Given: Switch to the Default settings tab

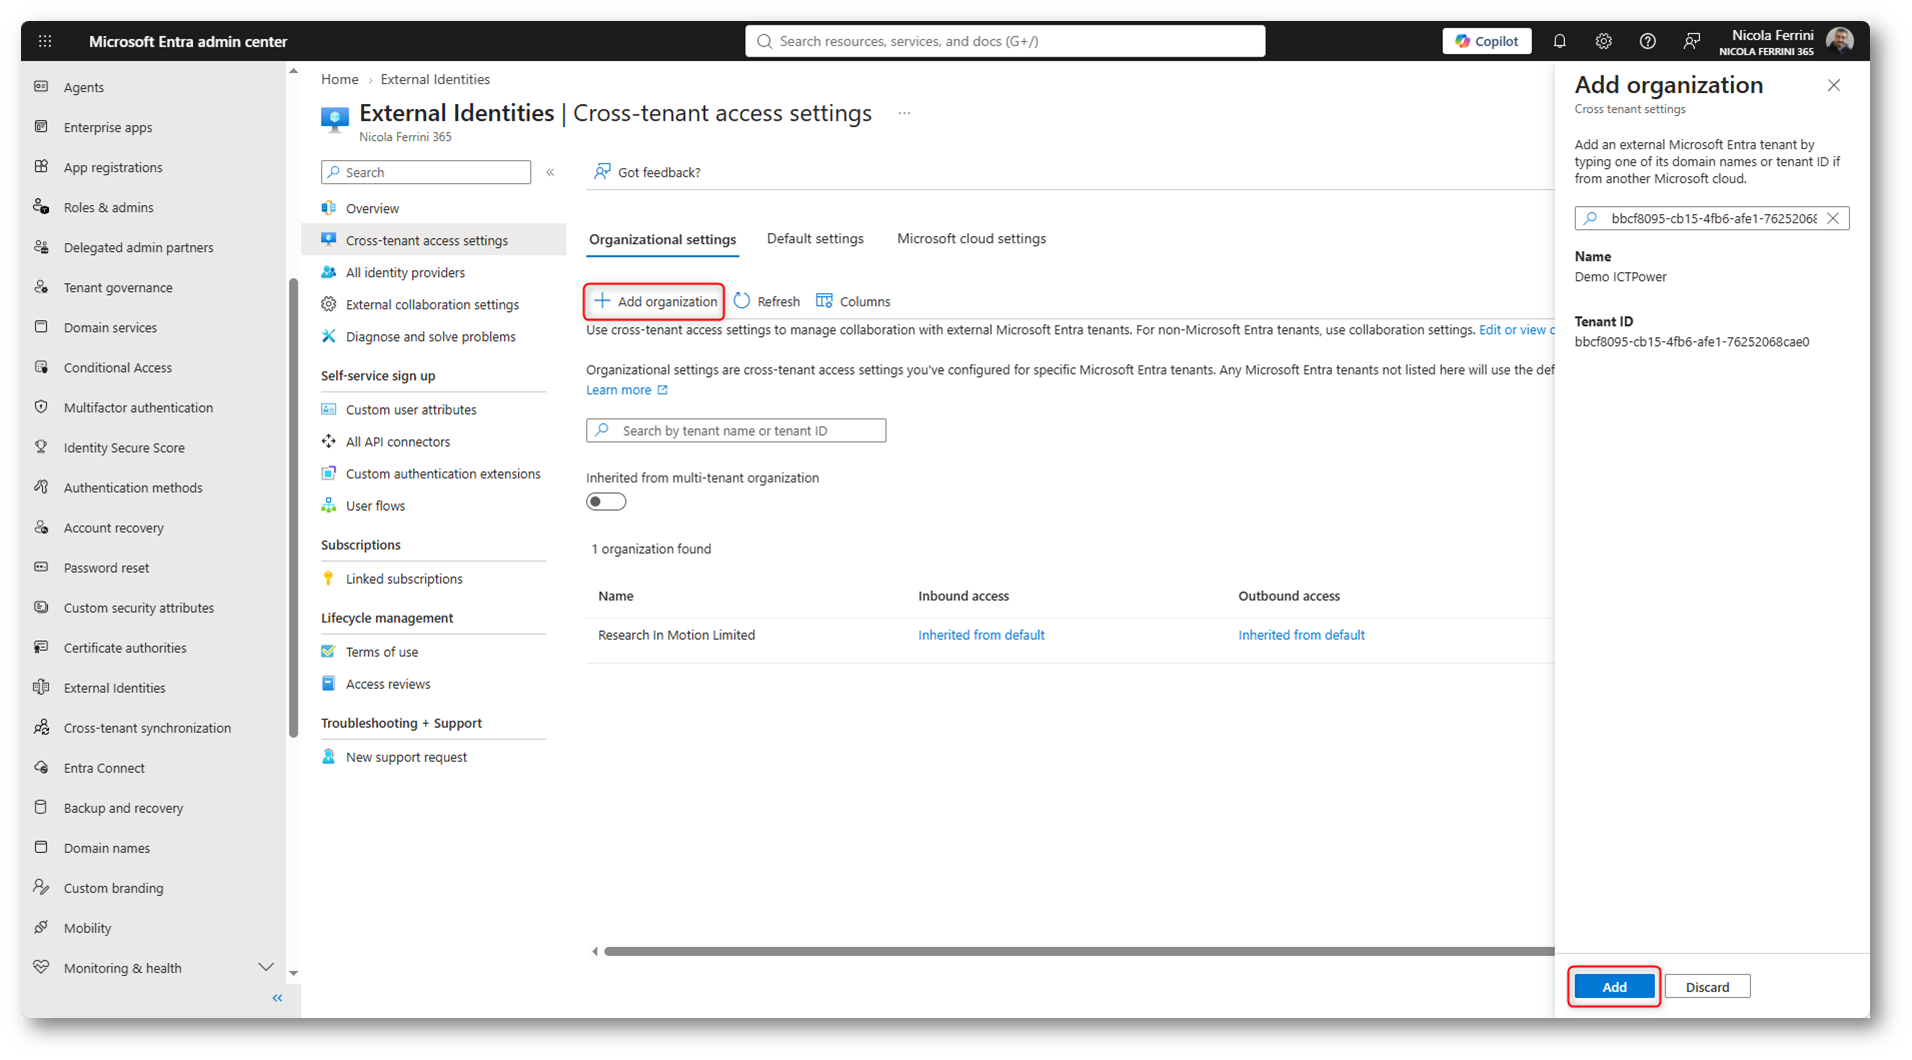Looking at the screenshot, I should 815,238.
